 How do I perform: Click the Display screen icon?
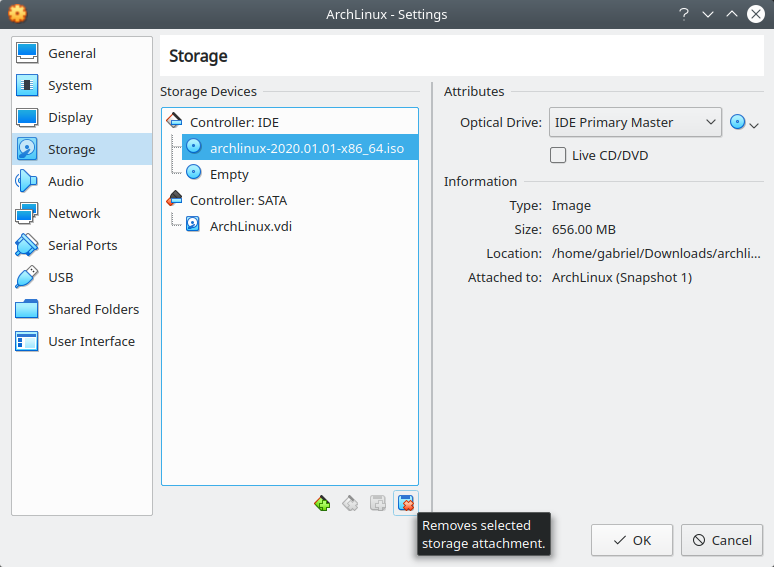27,117
